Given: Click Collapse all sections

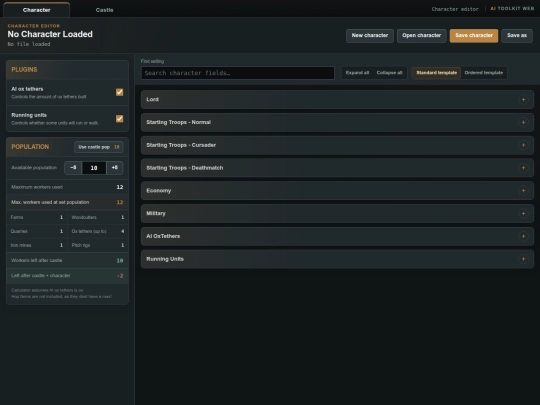Looking at the screenshot, I should [x=389, y=73].
